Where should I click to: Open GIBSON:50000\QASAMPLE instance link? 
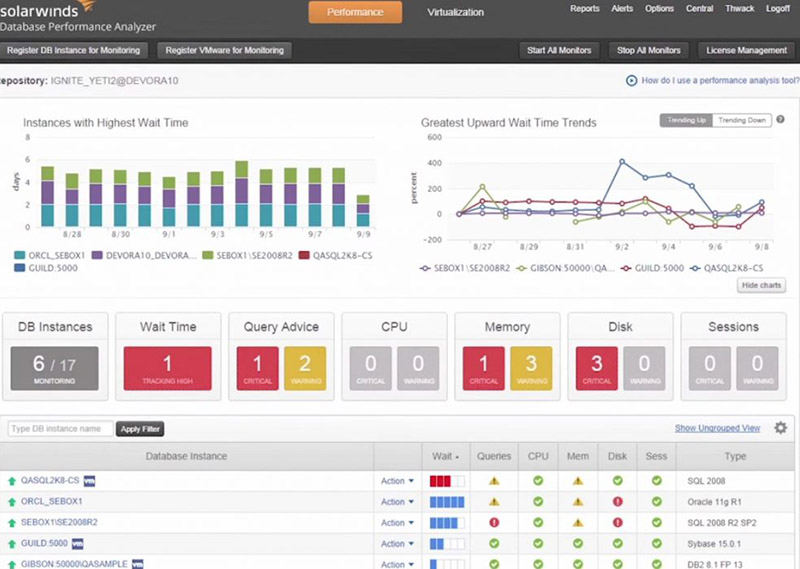(74, 564)
